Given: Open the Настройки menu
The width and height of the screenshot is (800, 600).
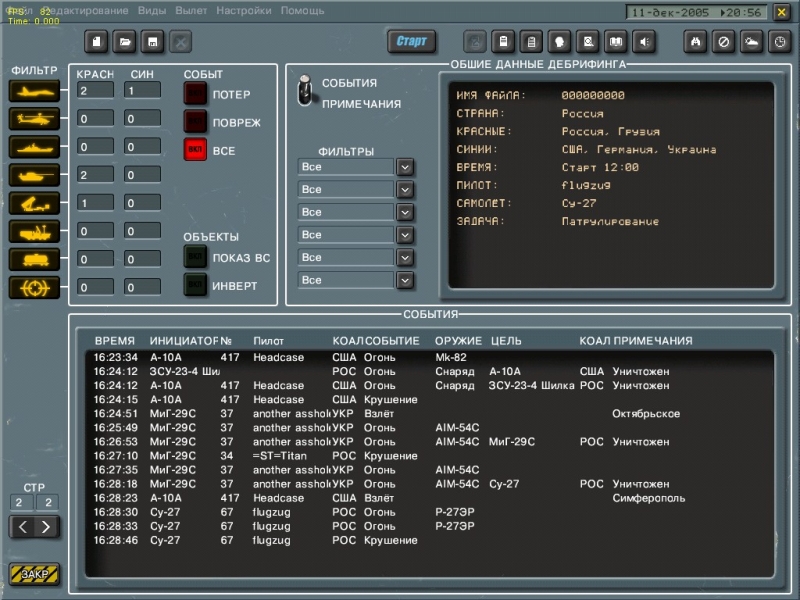Looking at the screenshot, I should point(244,10).
